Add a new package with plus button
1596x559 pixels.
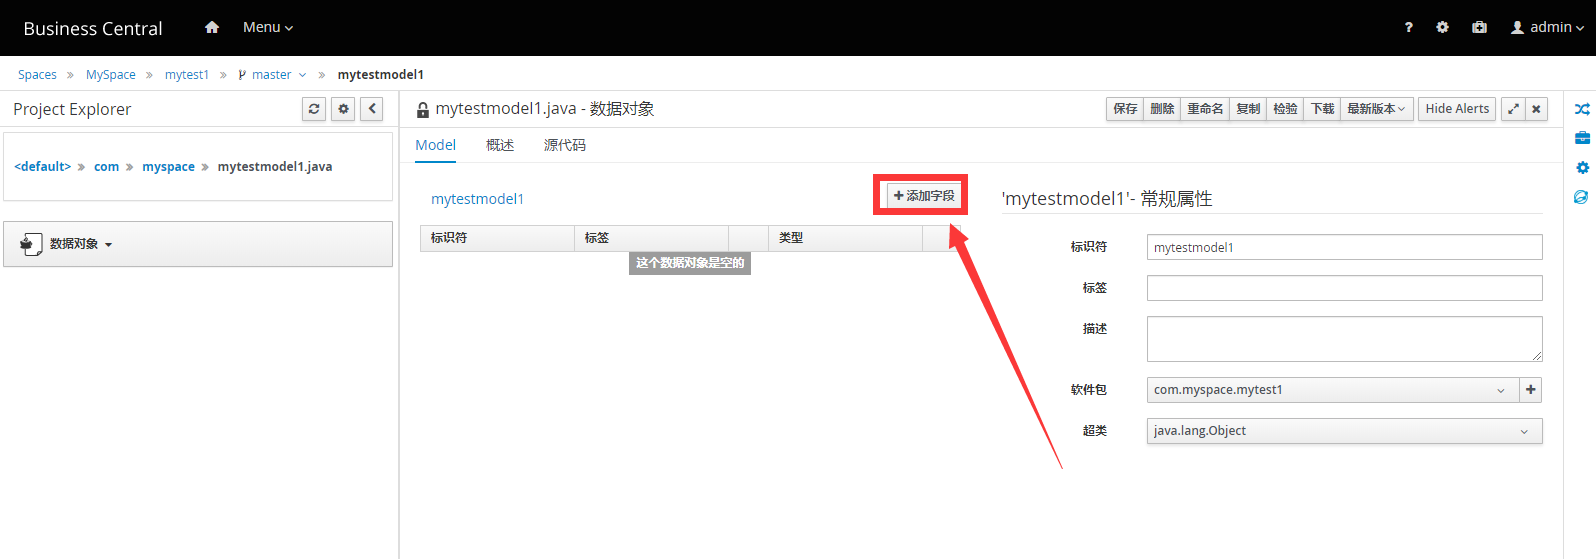pyautogui.click(x=1530, y=390)
